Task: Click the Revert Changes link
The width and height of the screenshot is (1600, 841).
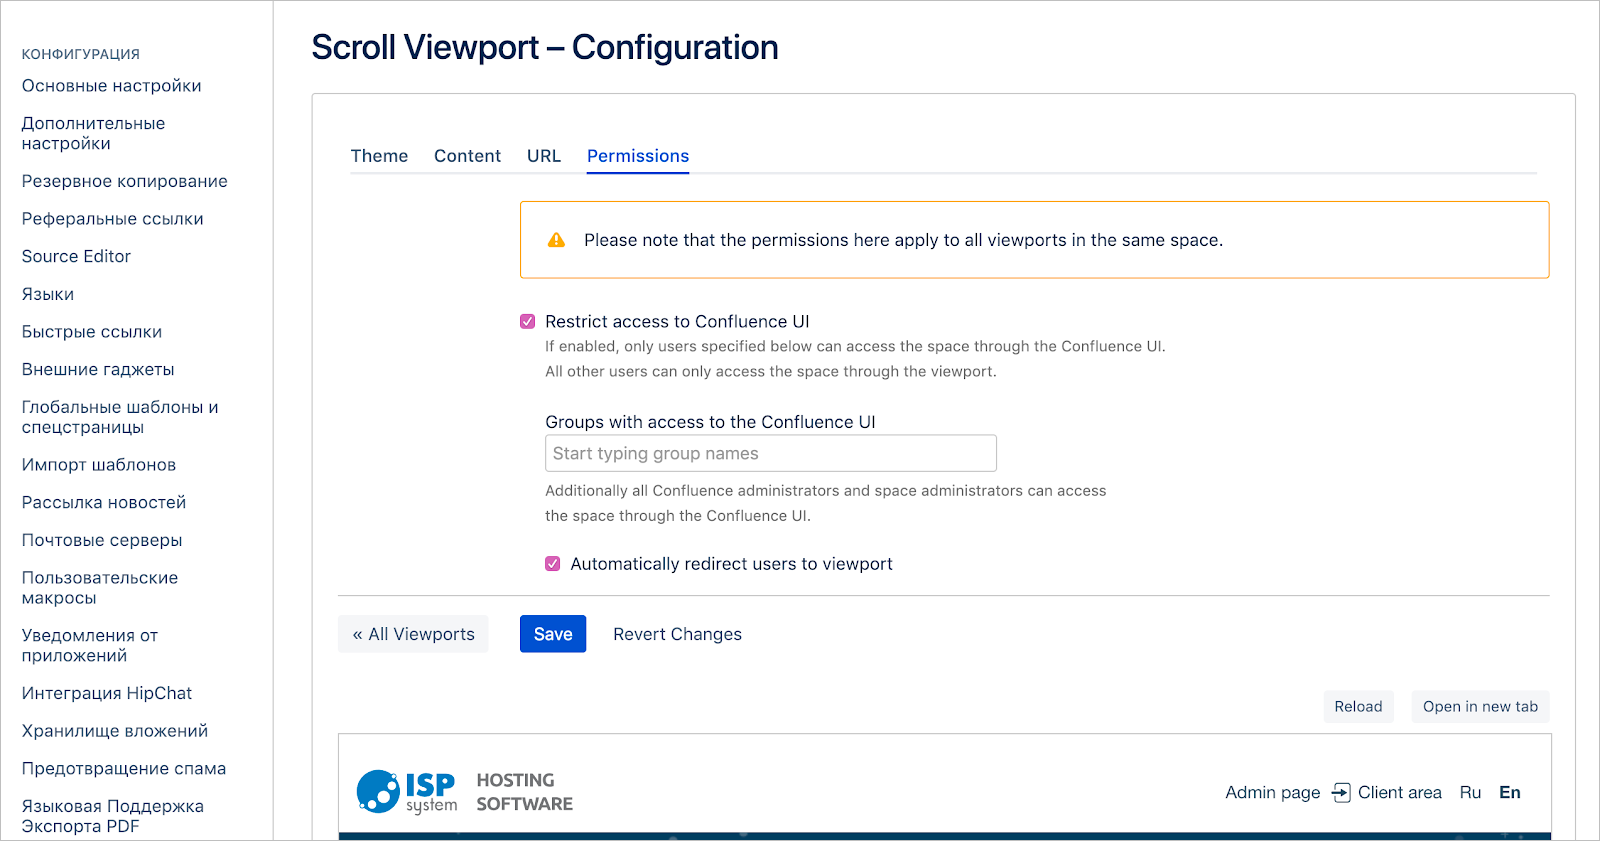Action: tap(677, 634)
